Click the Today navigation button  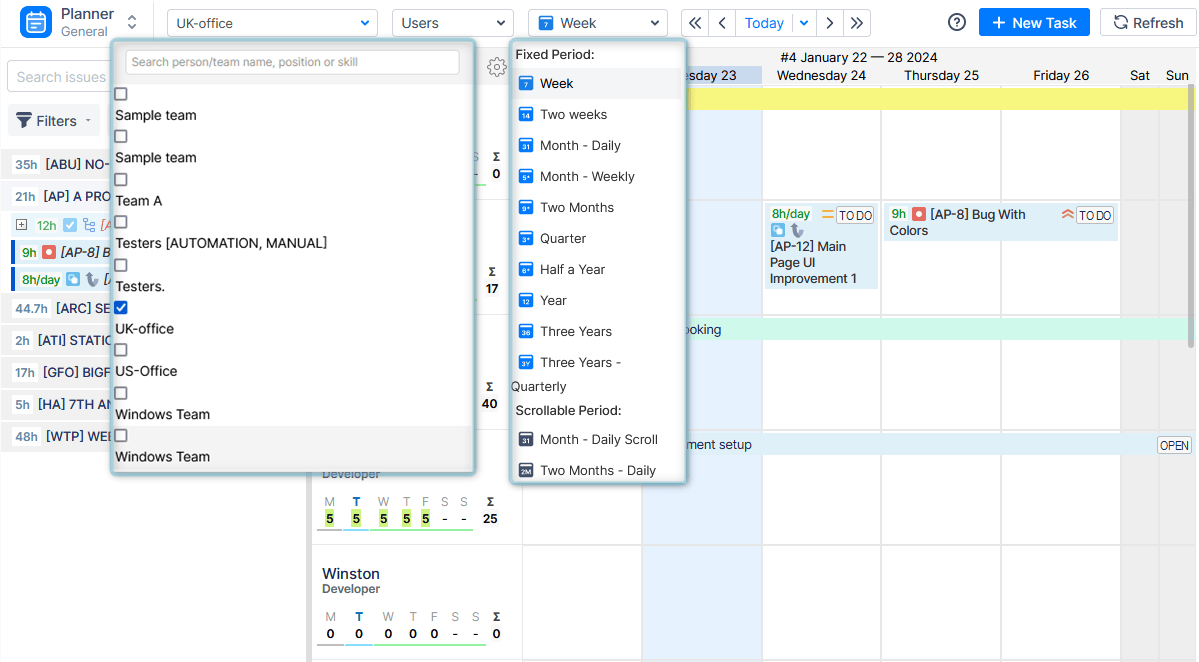tap(763, 22)
